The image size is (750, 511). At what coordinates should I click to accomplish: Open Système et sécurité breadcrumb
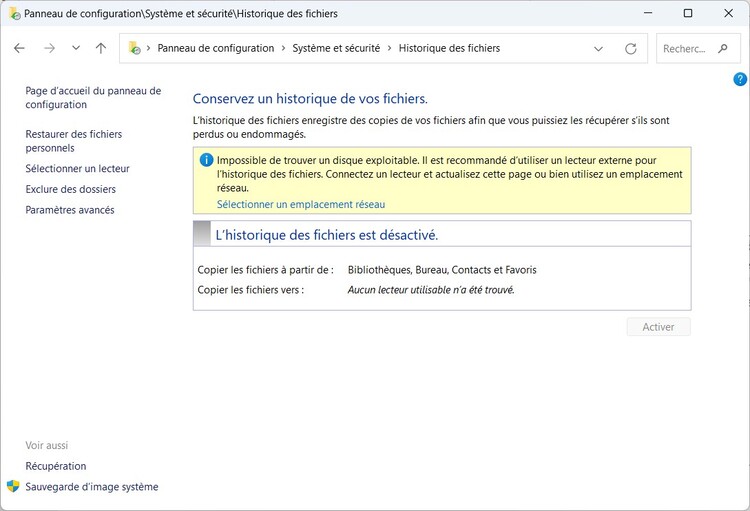pyautogui.click(x=336, y=48)
